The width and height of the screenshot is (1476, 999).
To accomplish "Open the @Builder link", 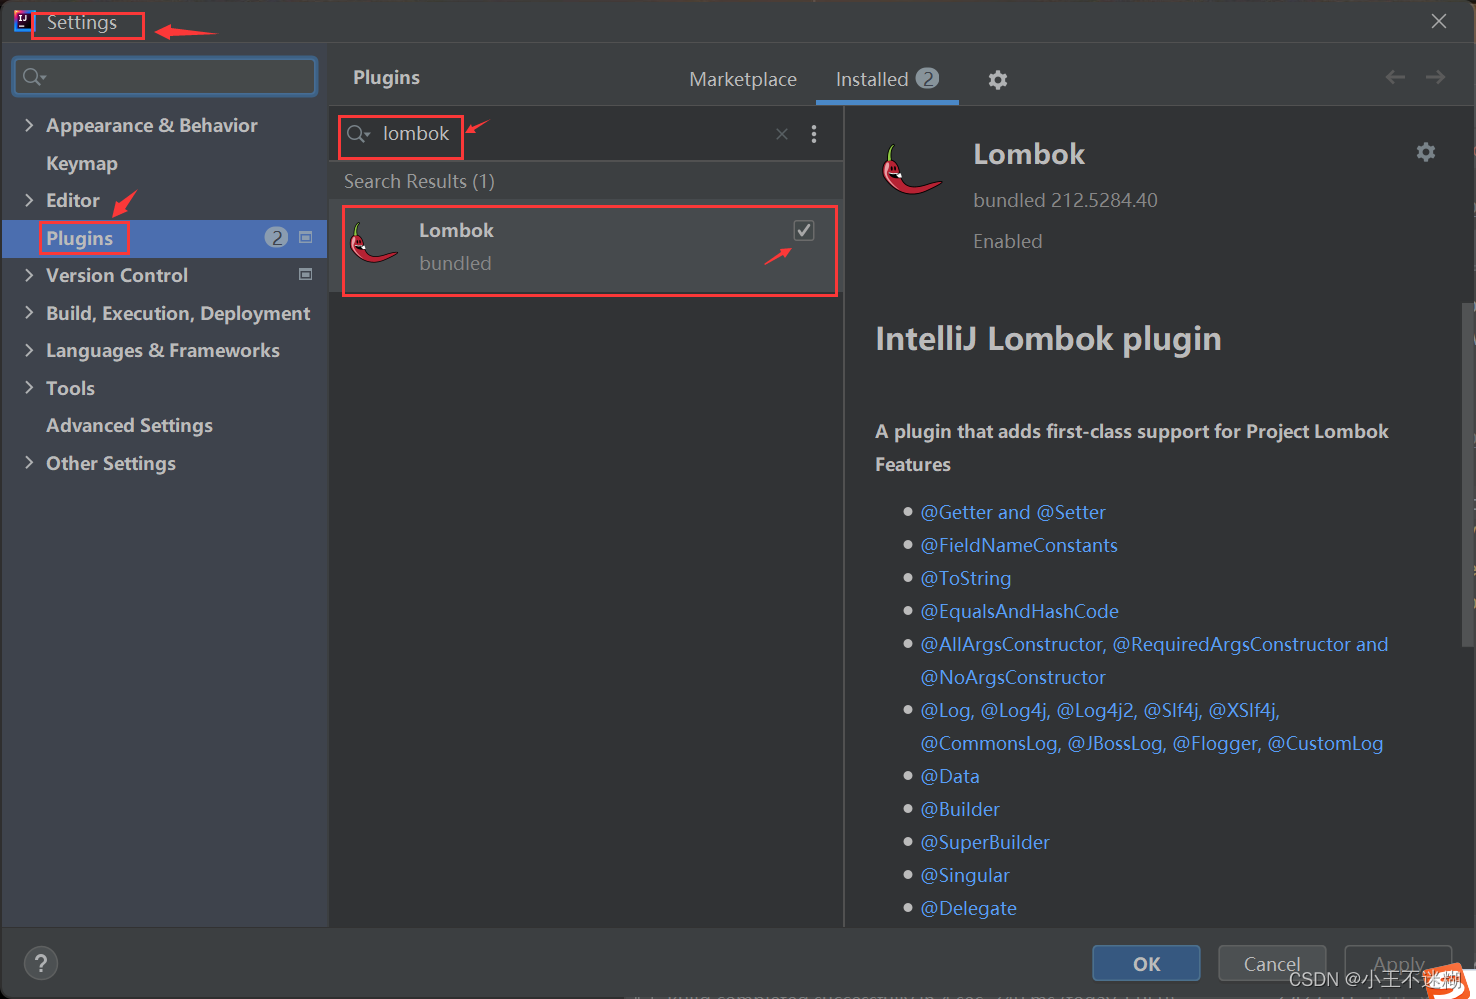I will tap(960, 809).
